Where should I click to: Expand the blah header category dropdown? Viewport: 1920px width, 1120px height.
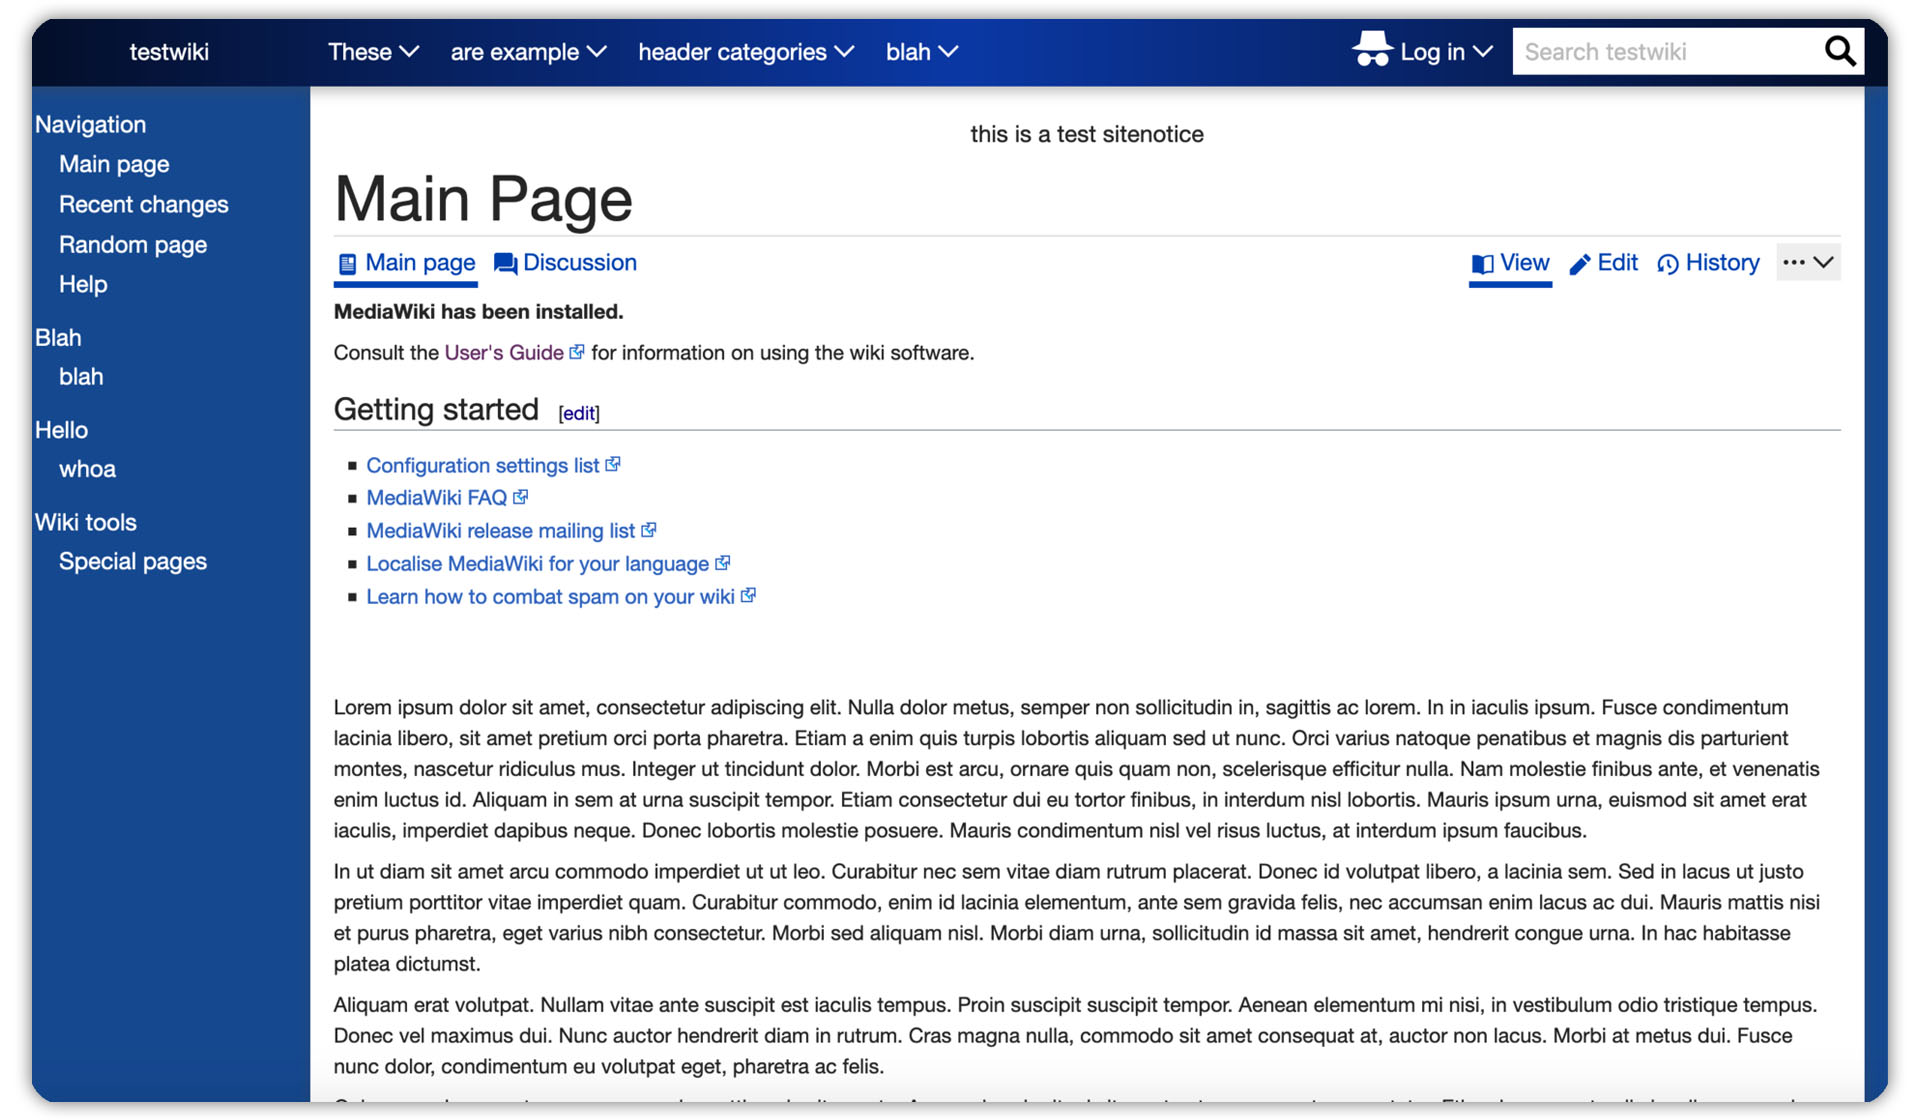[x=923, y=52]
